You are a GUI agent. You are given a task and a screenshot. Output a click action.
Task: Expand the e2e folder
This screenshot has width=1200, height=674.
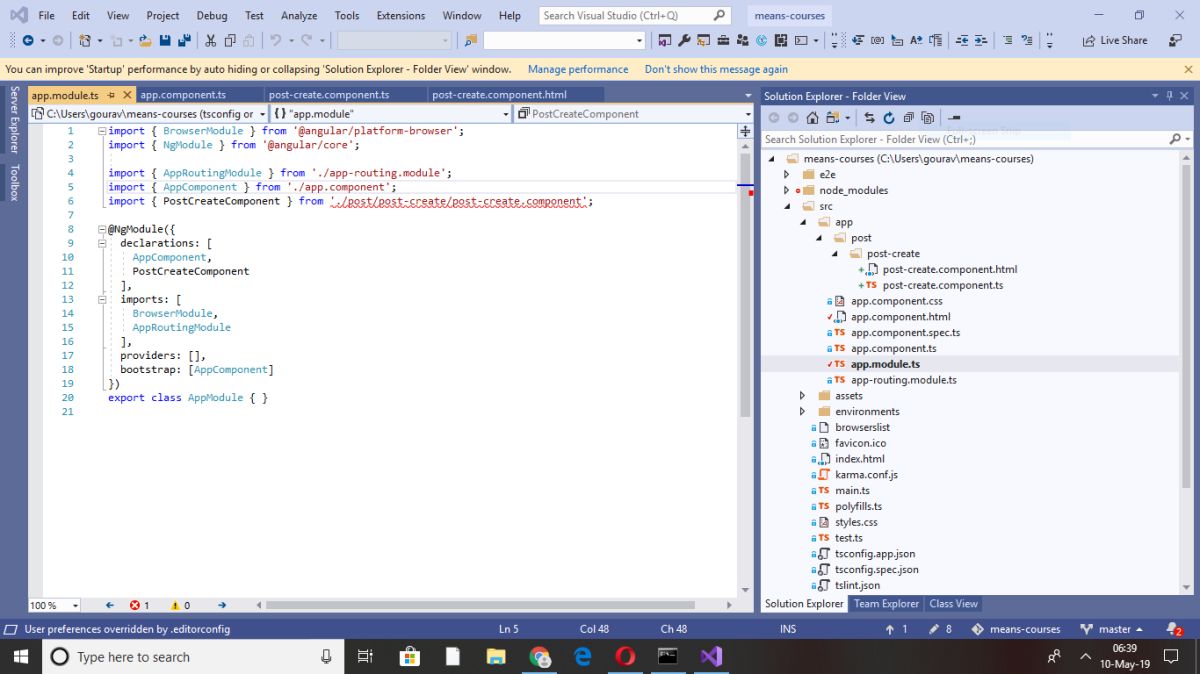pyautogui.click(x=786, y=174)
